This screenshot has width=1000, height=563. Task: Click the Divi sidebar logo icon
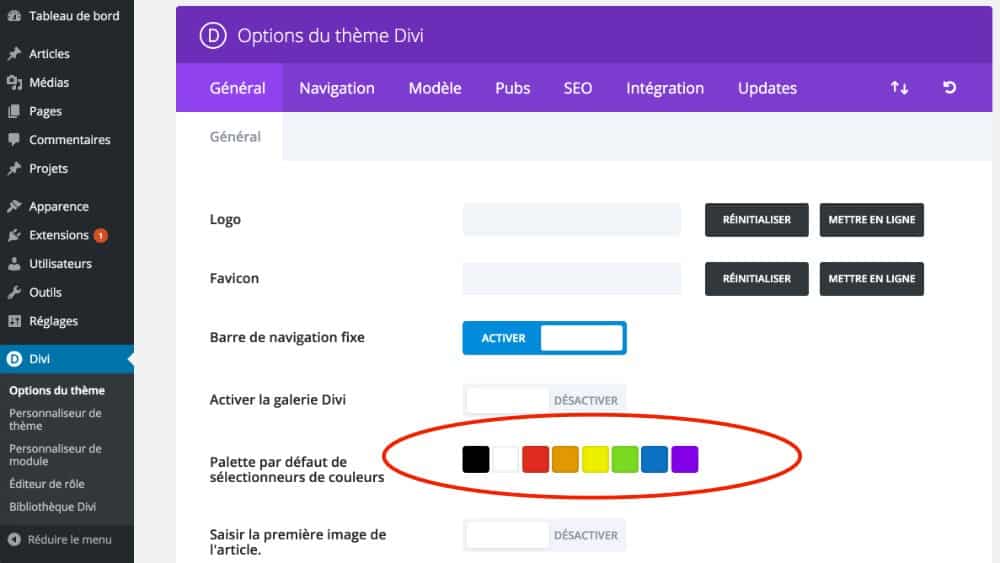[14, 359]
